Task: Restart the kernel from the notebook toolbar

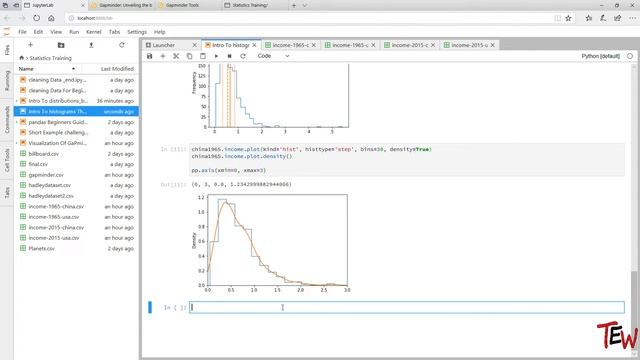Action: (x=243, y=56)
